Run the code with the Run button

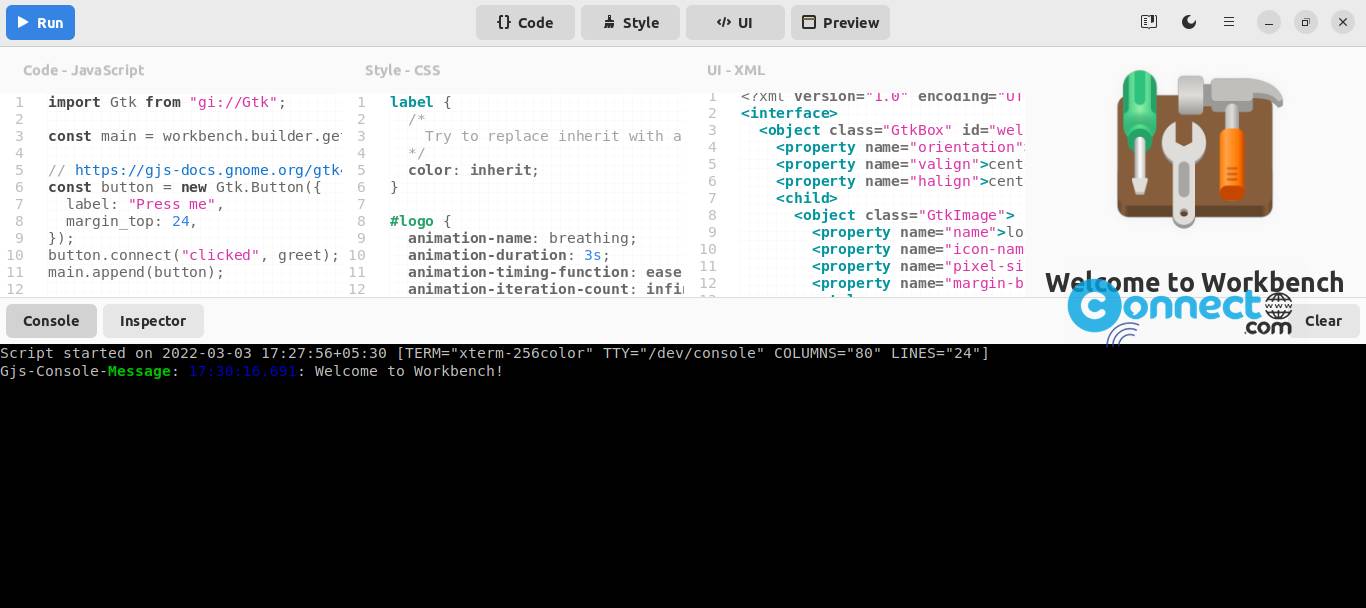[41, 22]
